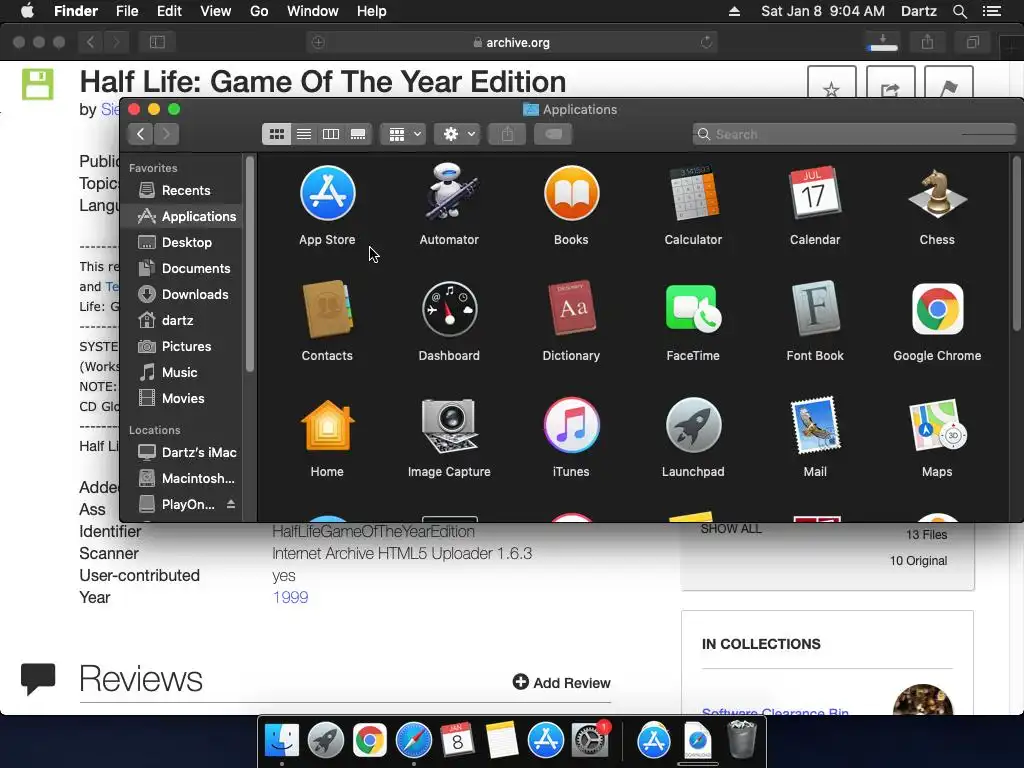Click the 1999 year link
The image size is (1024, 768).
[x=290, y=598]
